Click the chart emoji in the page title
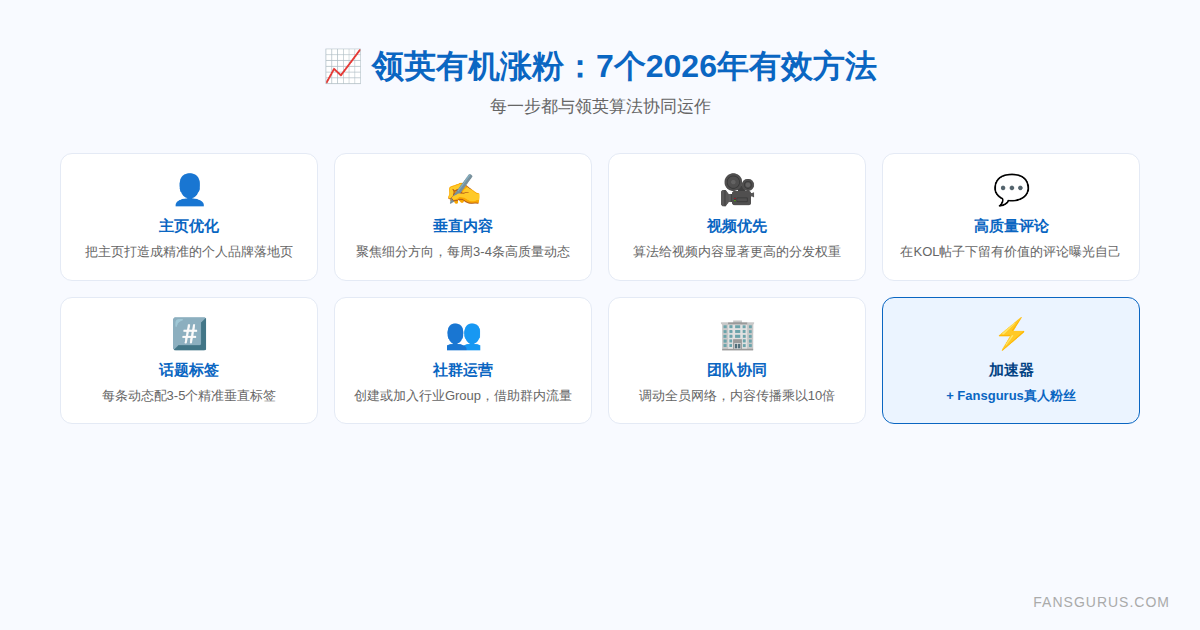Image resolution: width=1200 pixels, height=630 pixels. pos(341,67)
